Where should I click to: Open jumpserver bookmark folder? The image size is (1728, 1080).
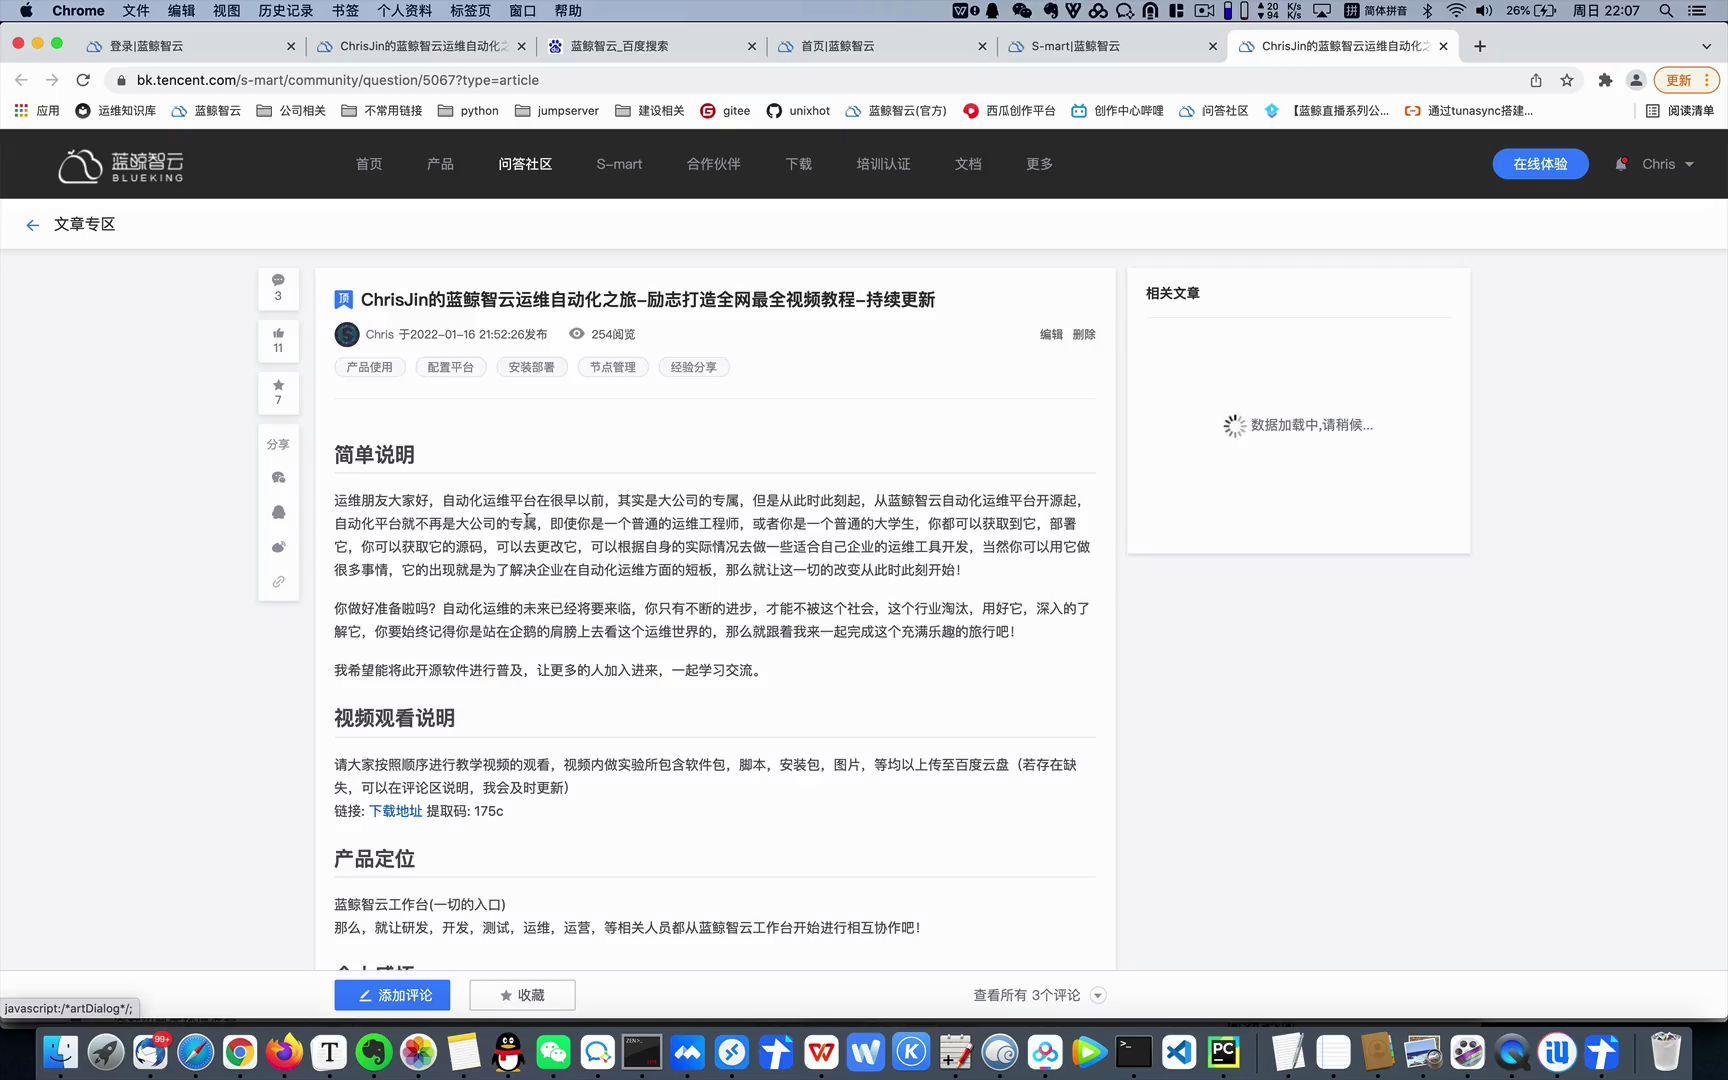click(x=557, y=111)
